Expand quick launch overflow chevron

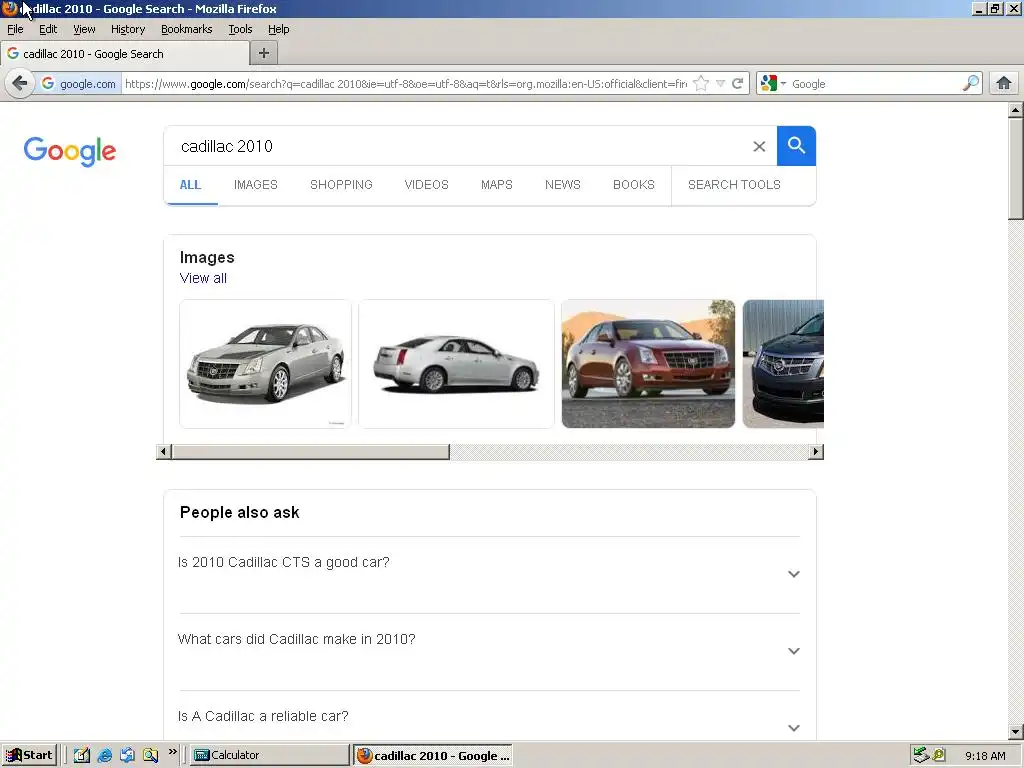click(172, 752)
